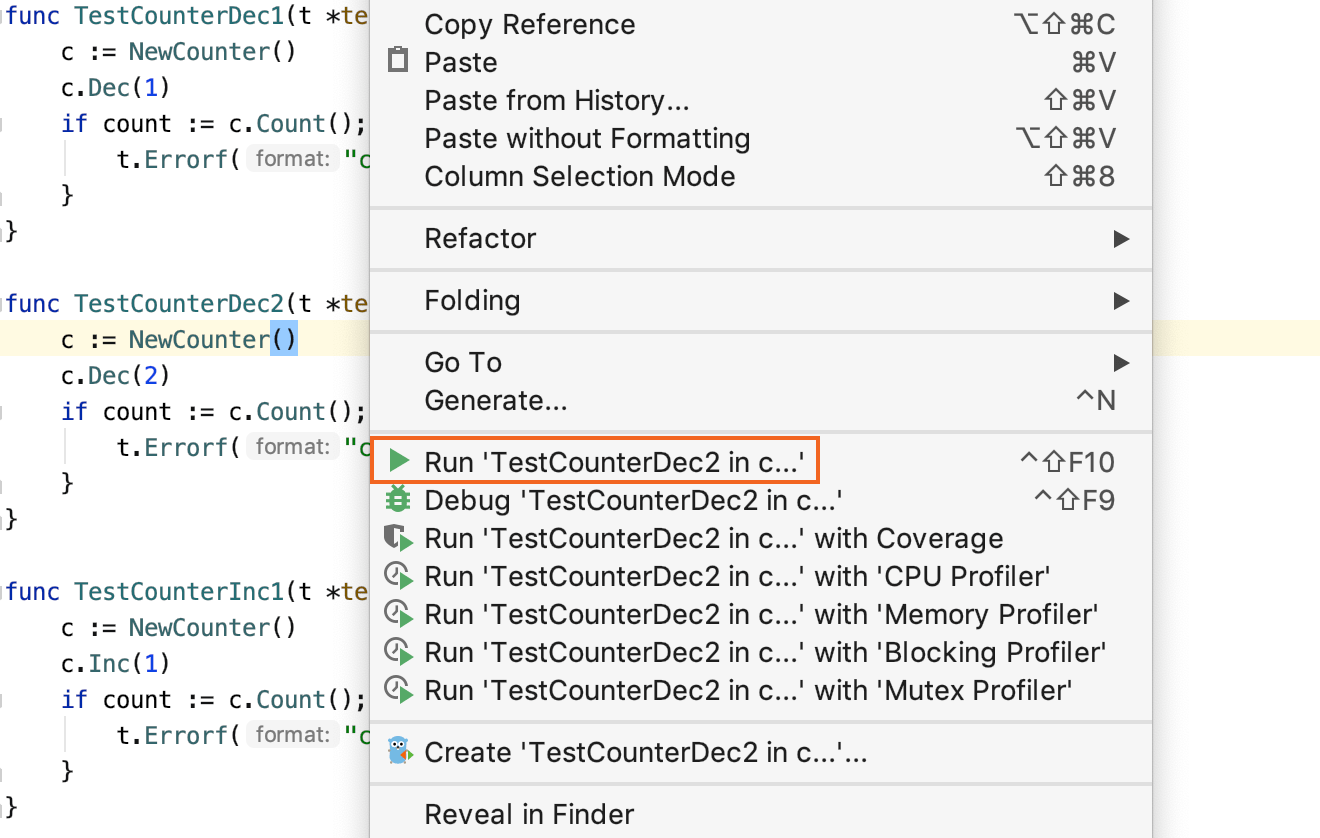The image size is (1320, 838).
Task: Collapse the TestCounterDec2 function fold marker
Action: tap(3, 303)
